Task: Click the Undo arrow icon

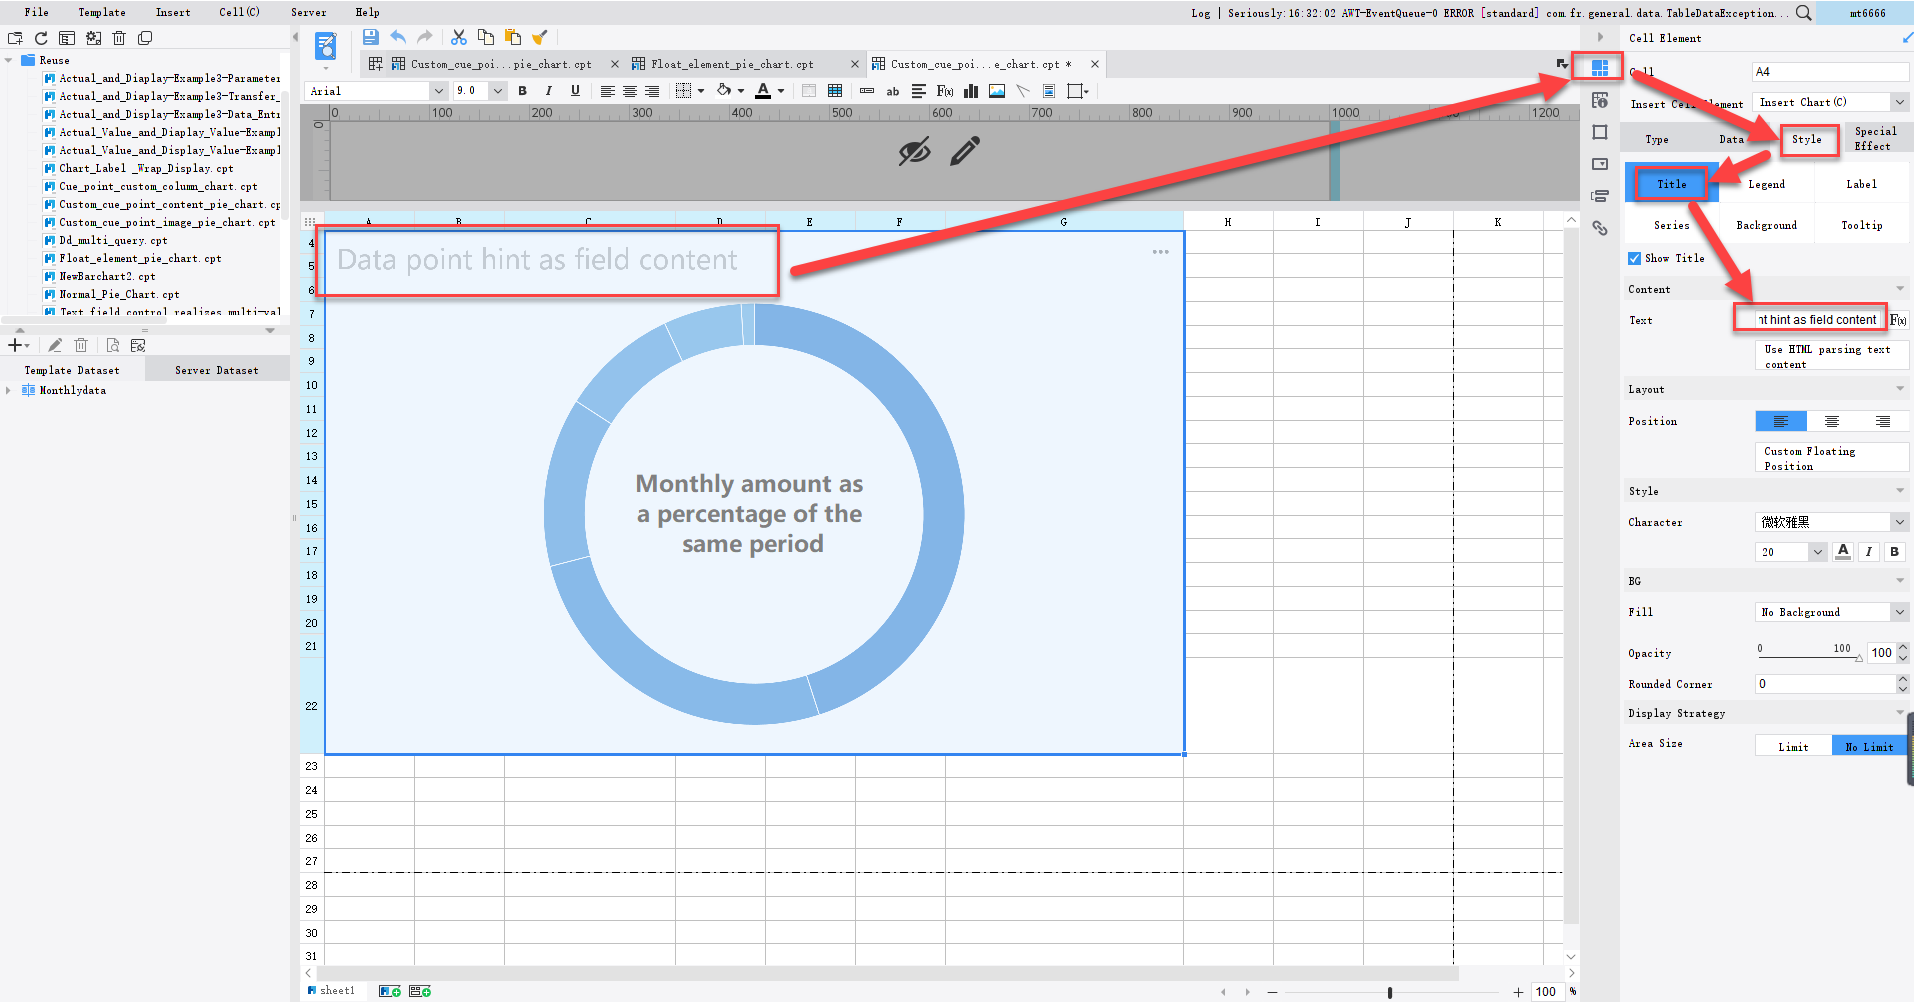Action: [398, 37]
